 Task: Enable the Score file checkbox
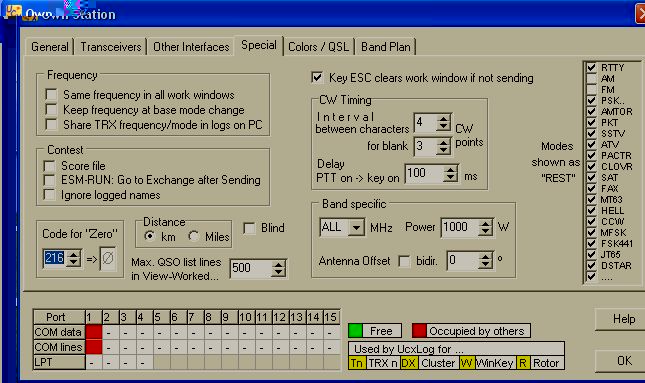coord(49,166)
